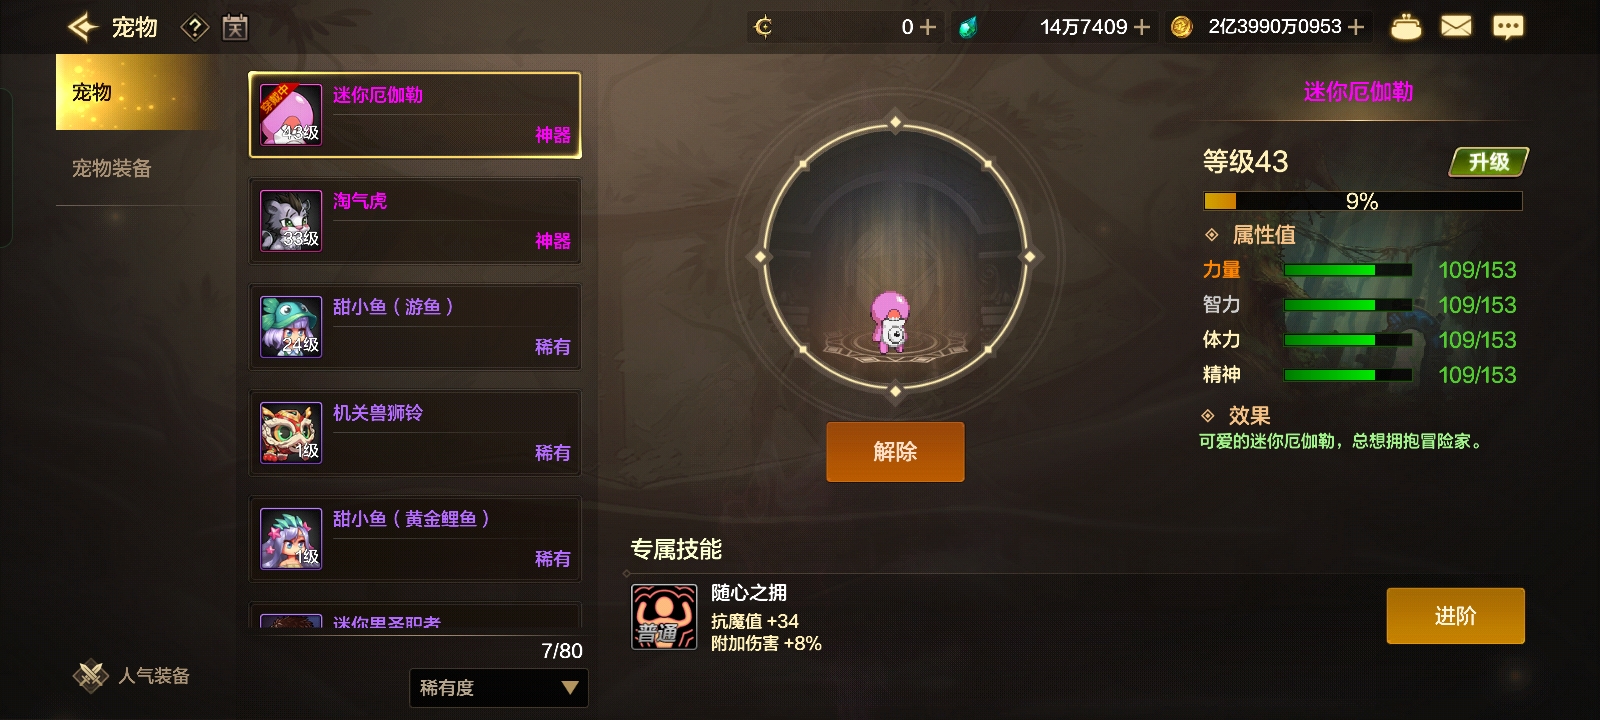Screen dimensions: 1600x720
Task: Add green gems with plus icon
Action: coord(1141,27)
